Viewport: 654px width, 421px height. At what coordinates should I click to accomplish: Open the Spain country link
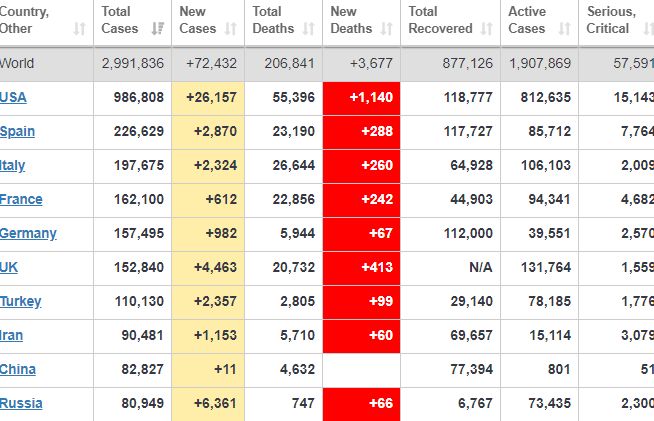click(17, 131)
